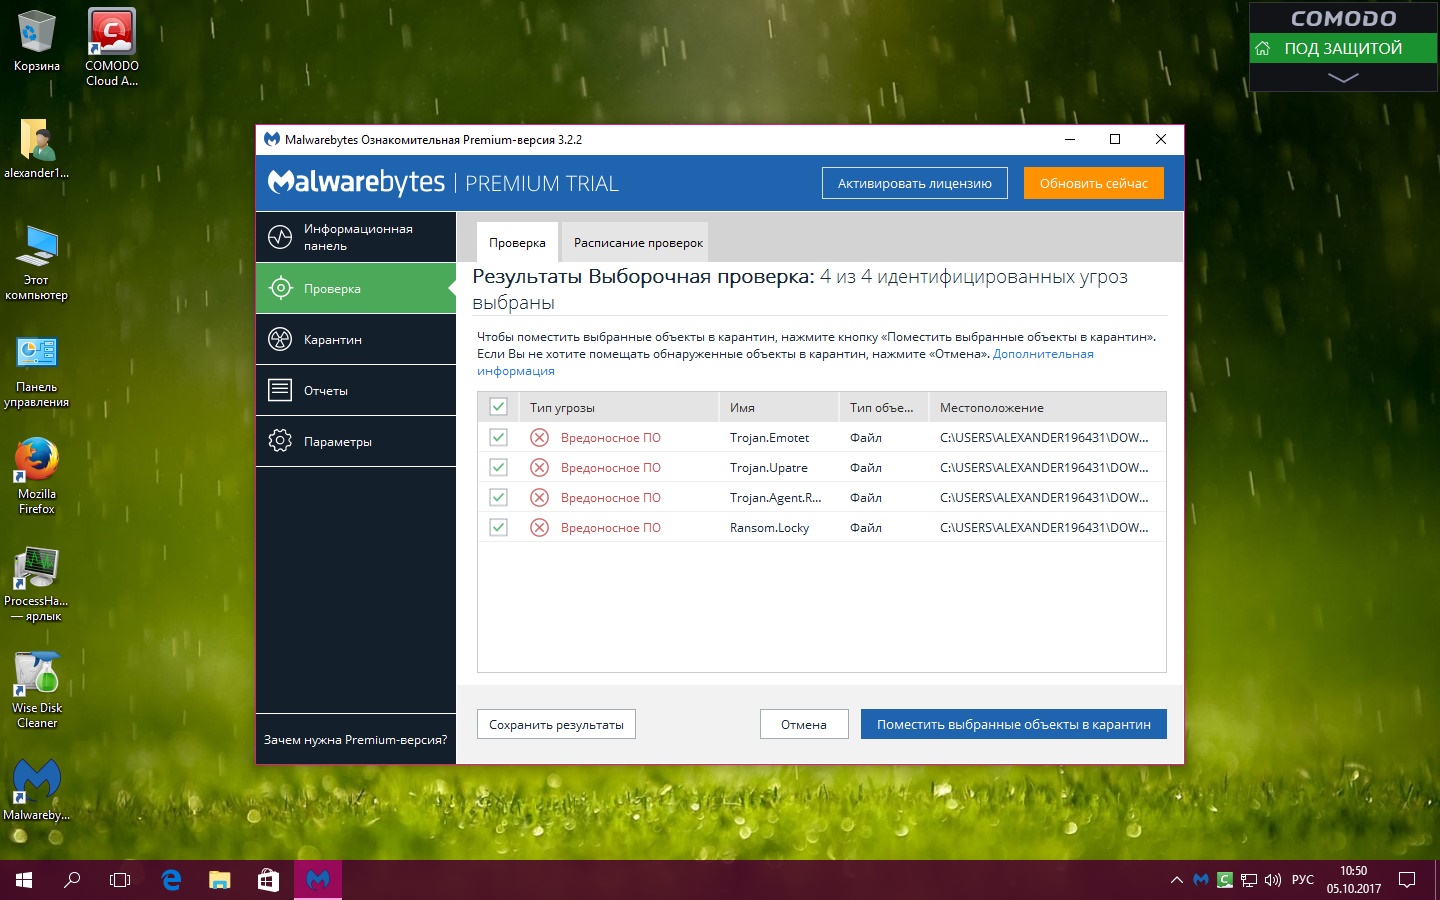1440x900 pixels.
Task: Switch the РУС input language indicator
Action: pos(1303,880)
